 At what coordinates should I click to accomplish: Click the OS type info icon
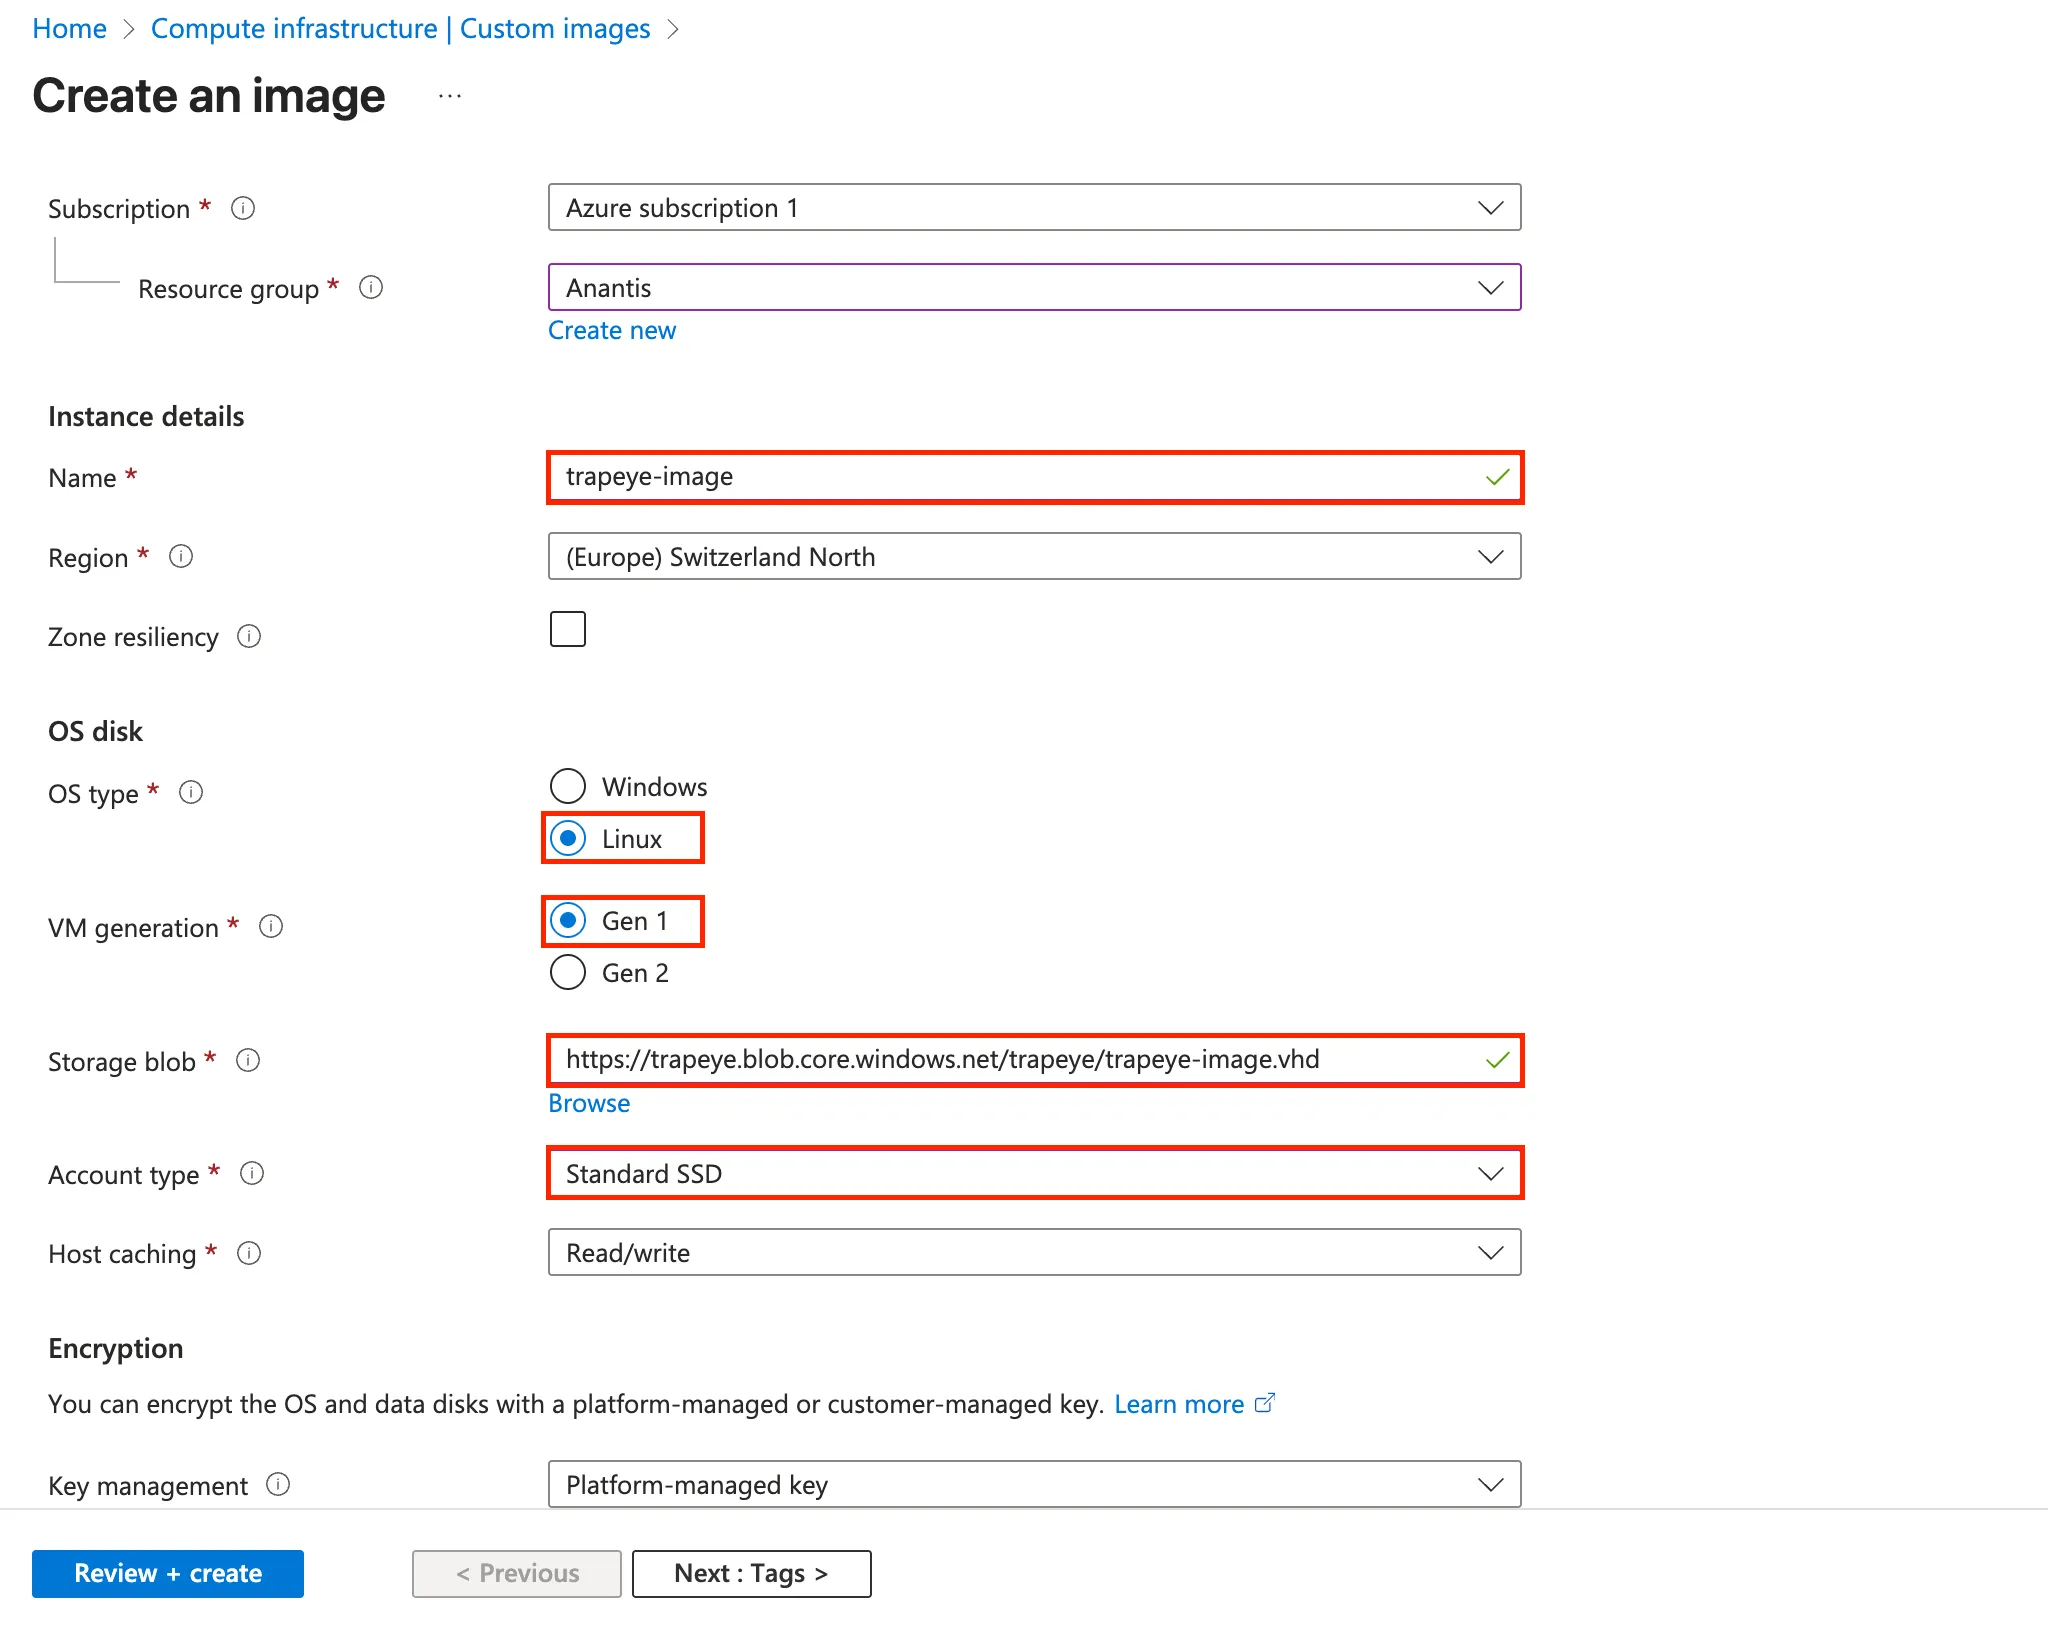(x=191, y=792)
